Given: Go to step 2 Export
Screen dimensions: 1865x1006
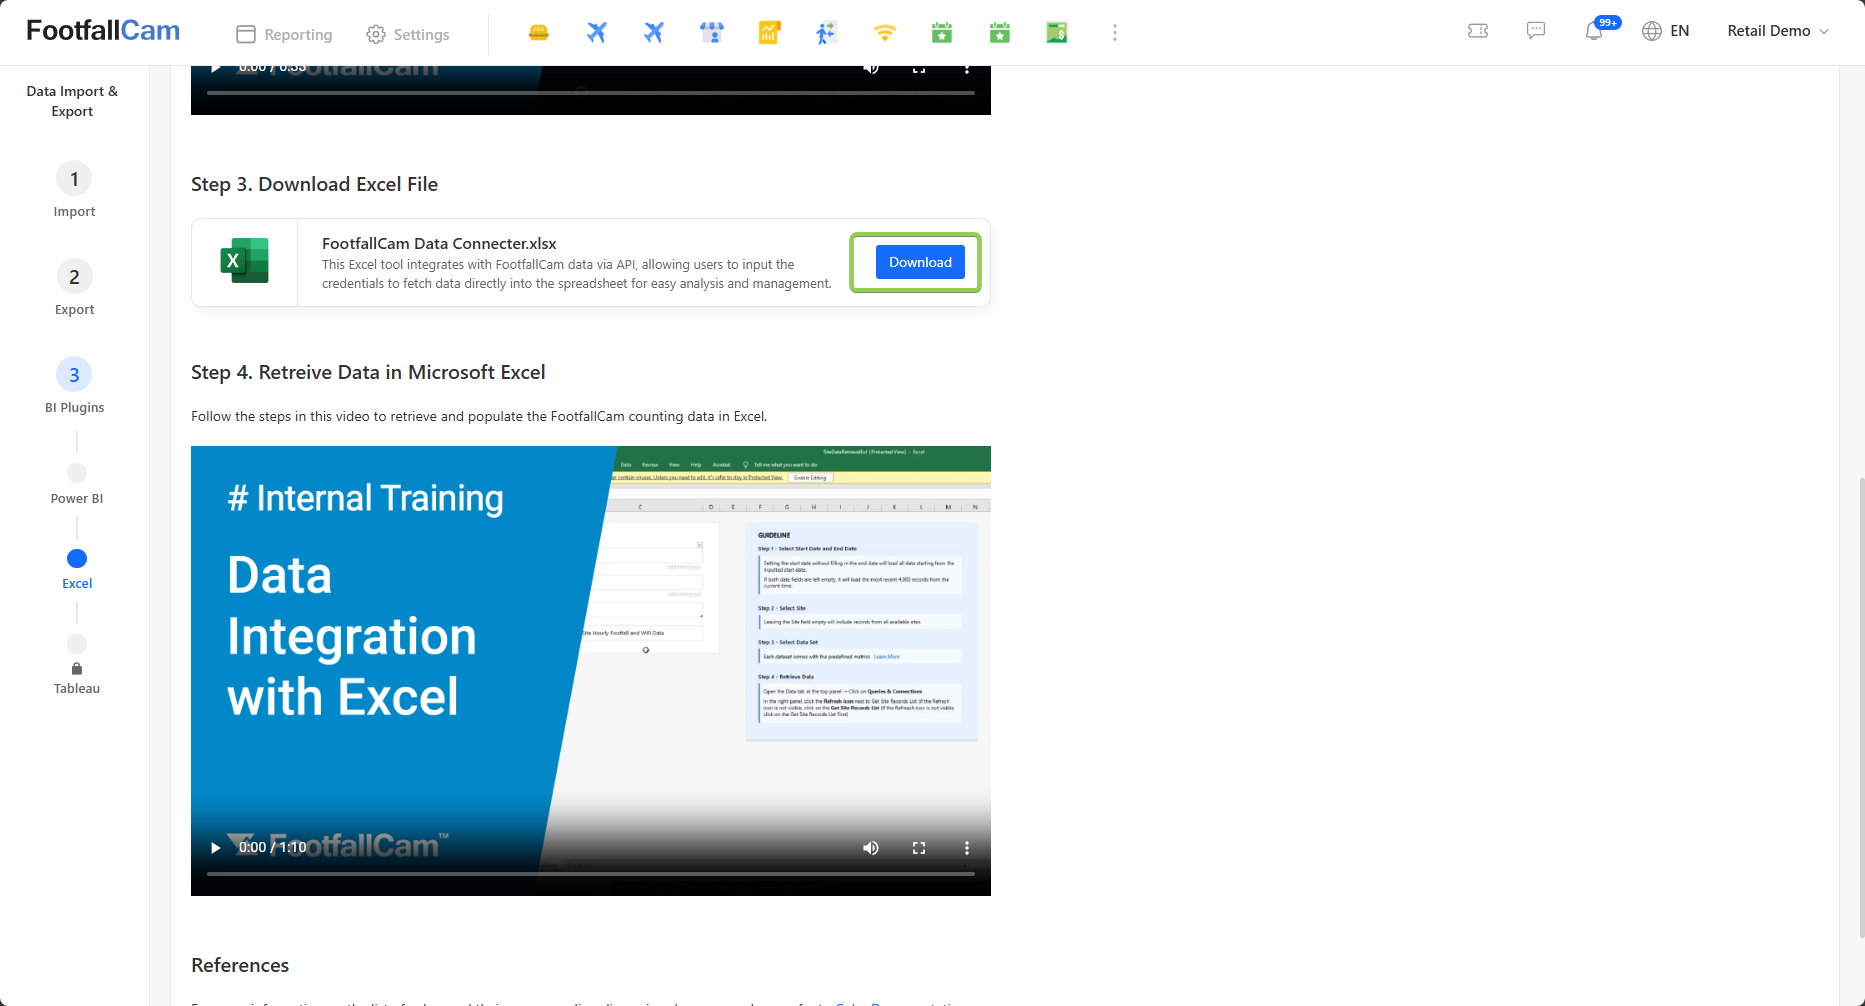Looking at the screenshot, I should pos(74,287).
